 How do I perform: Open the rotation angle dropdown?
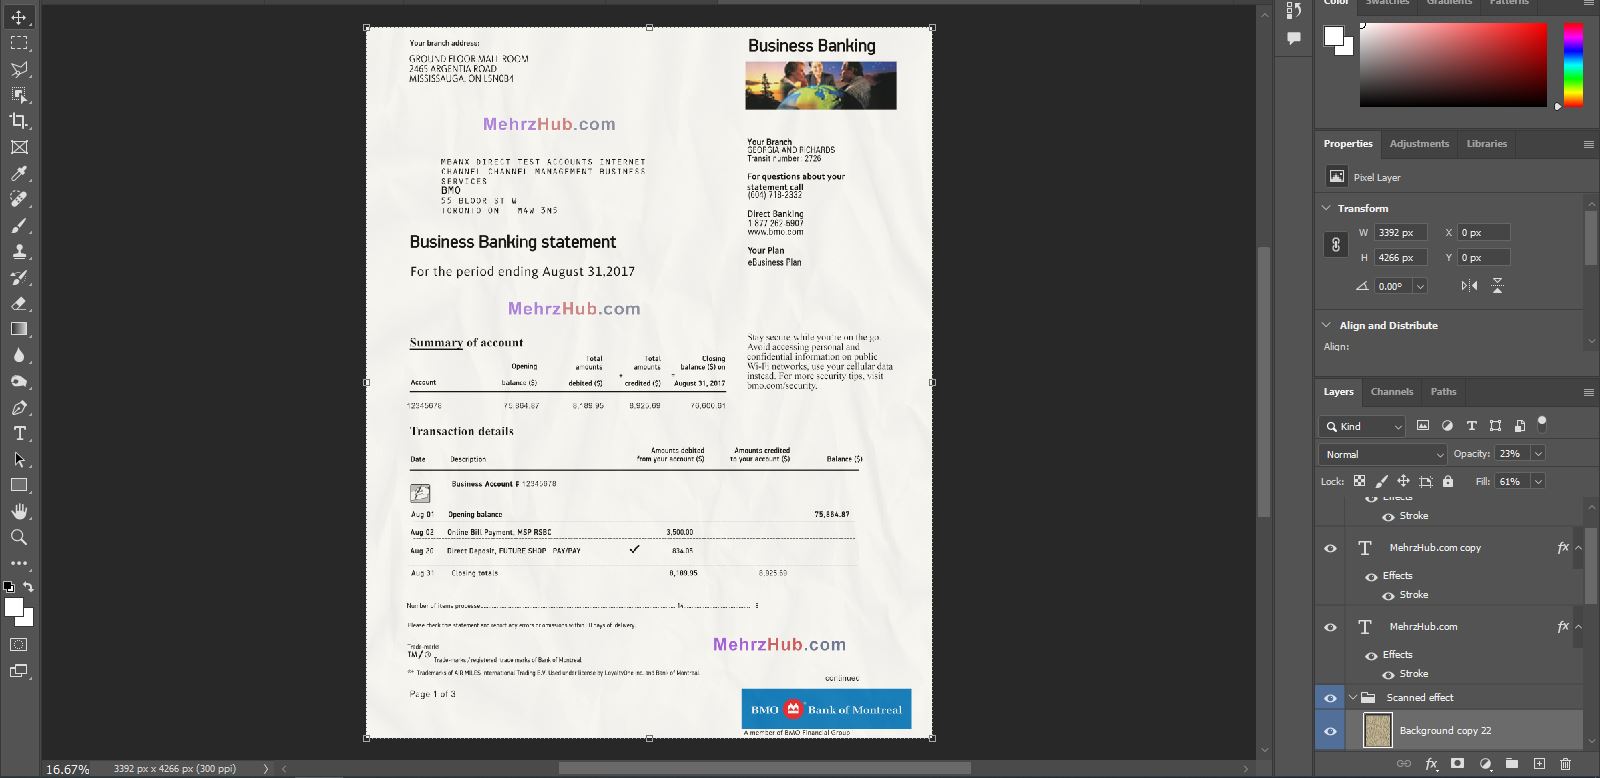[1420, 286]
